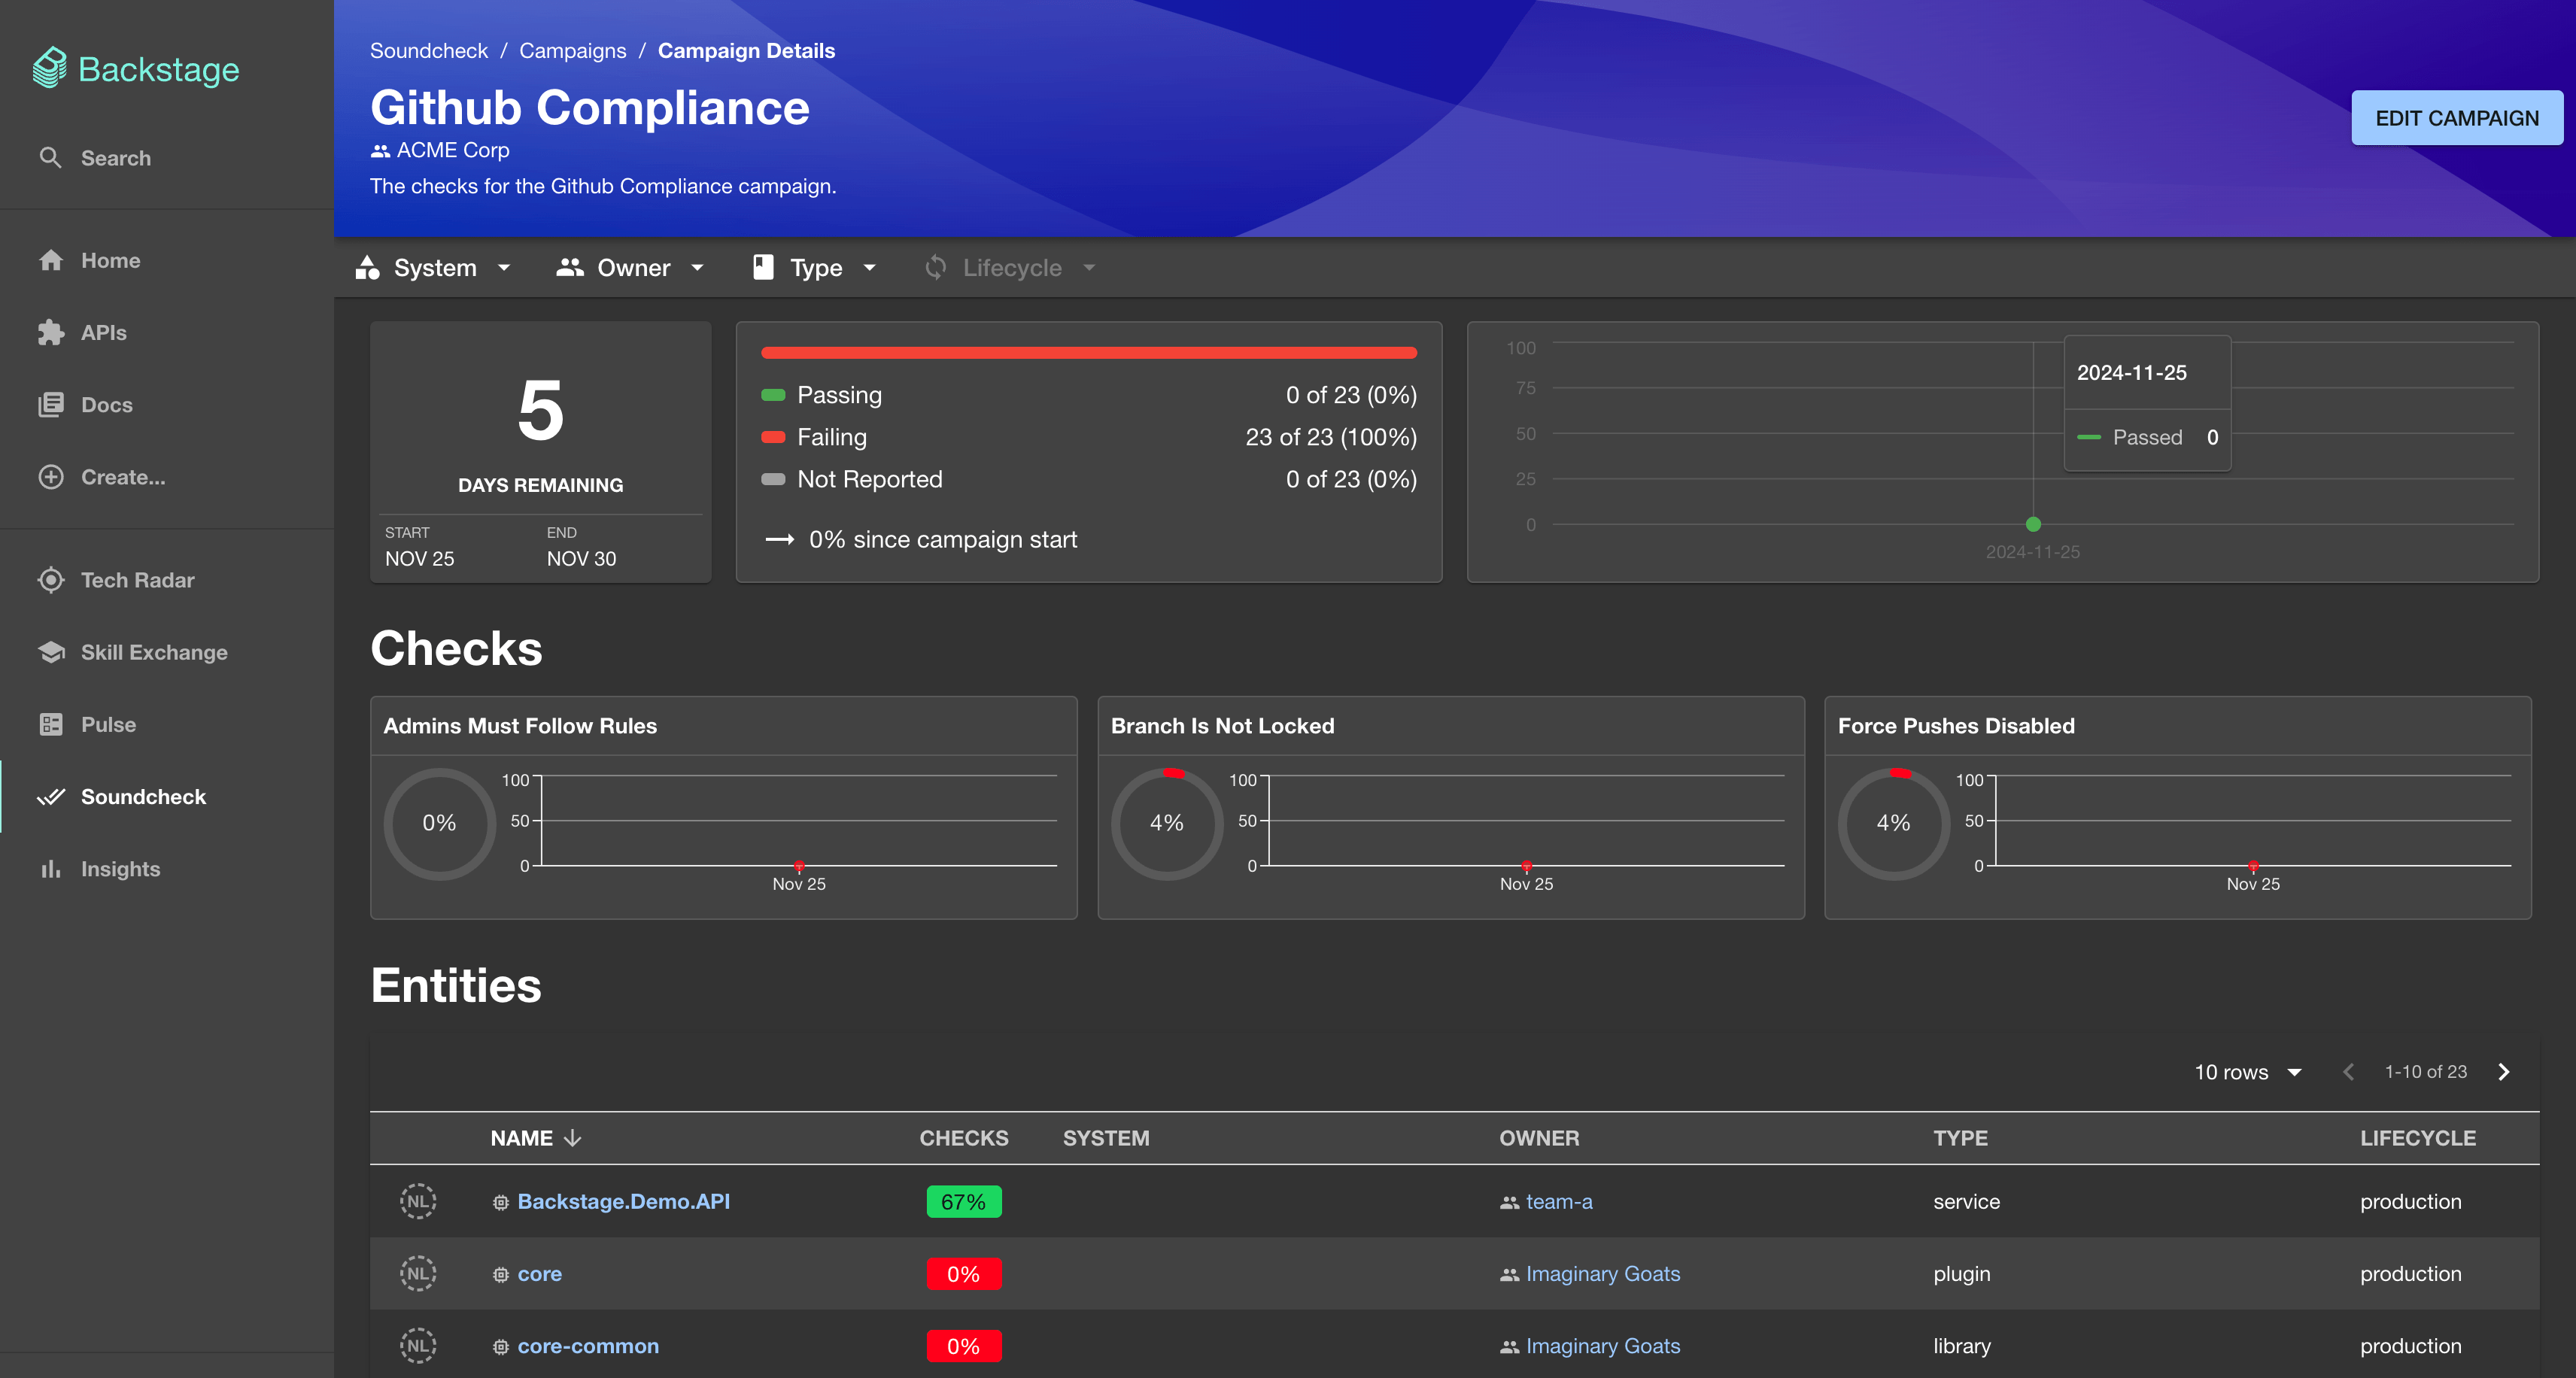Open the core-common entity link
Screen dimensions: 2576x1378
click(x=588, y=1346)
